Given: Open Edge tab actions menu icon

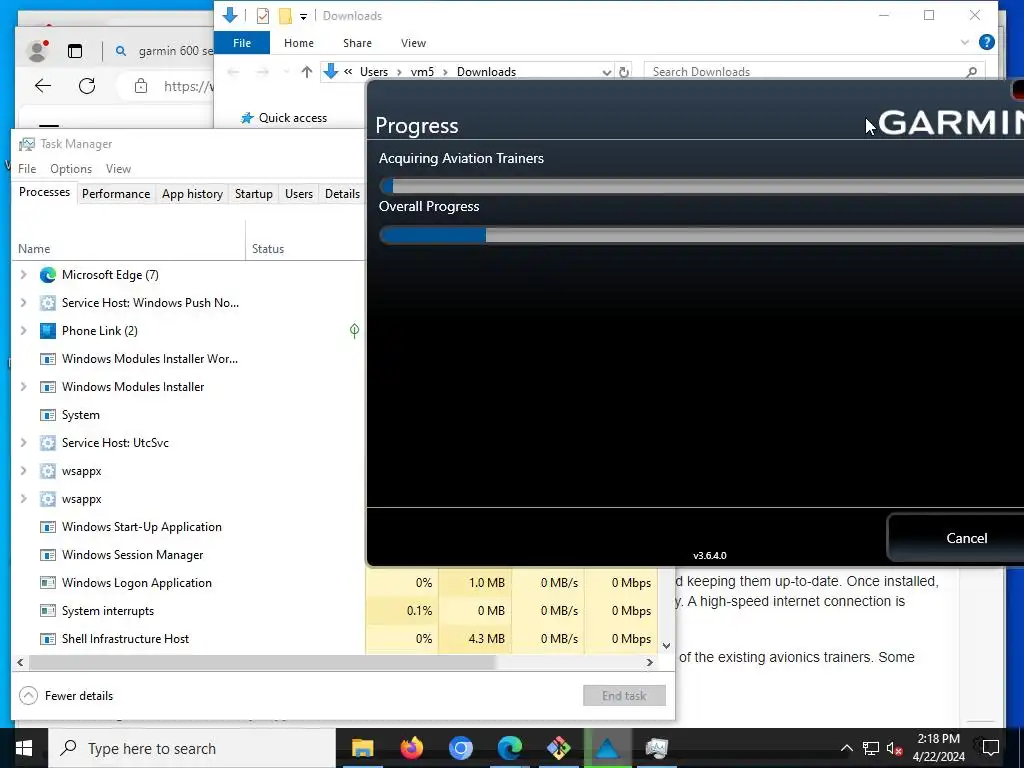Looking at the screenshot, I should 75,51.
